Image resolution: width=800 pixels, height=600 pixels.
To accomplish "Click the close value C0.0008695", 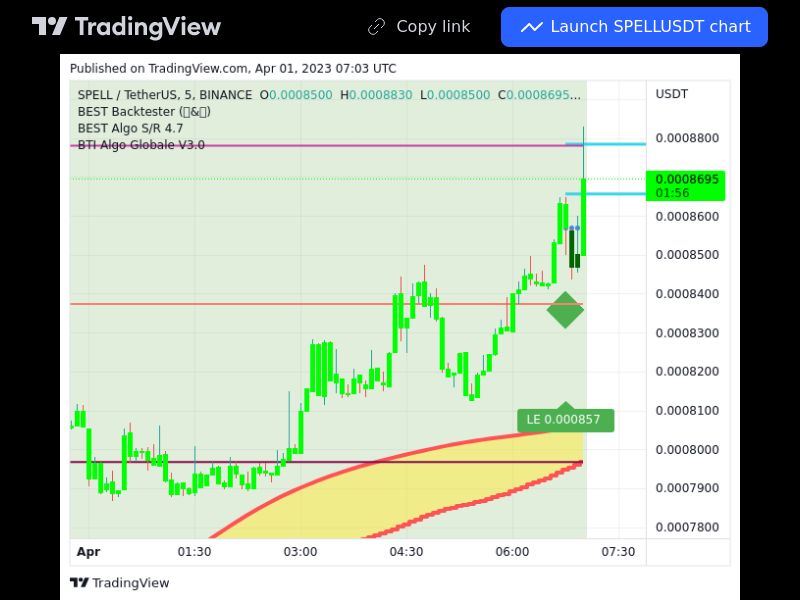I will (x=539, y=95).
